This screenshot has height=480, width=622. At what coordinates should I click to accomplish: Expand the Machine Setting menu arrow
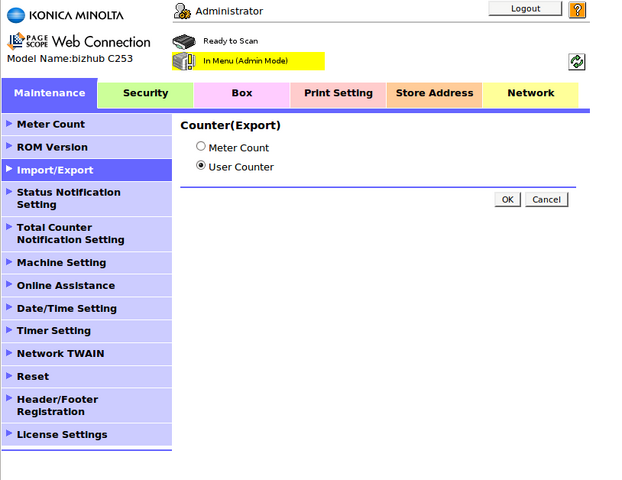coord(9,262)
